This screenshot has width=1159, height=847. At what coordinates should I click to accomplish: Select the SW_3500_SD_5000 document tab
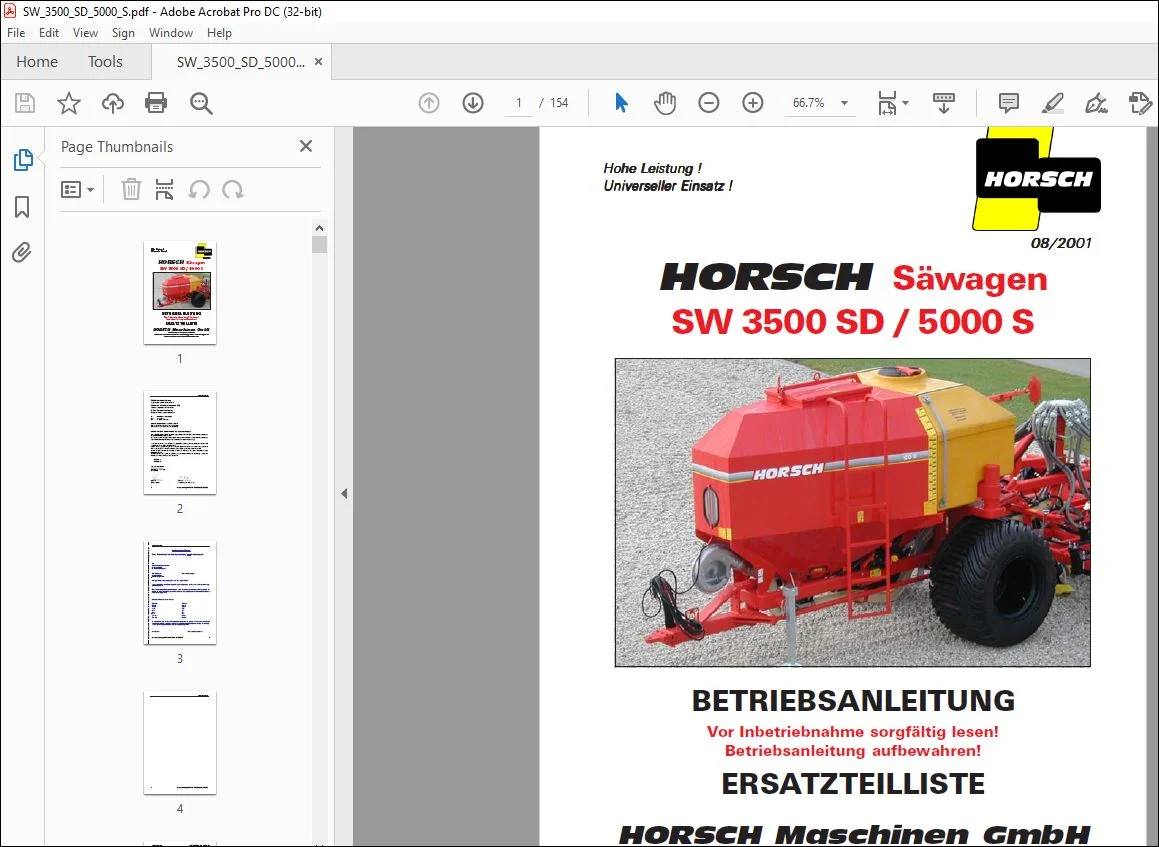pos(240,62)
